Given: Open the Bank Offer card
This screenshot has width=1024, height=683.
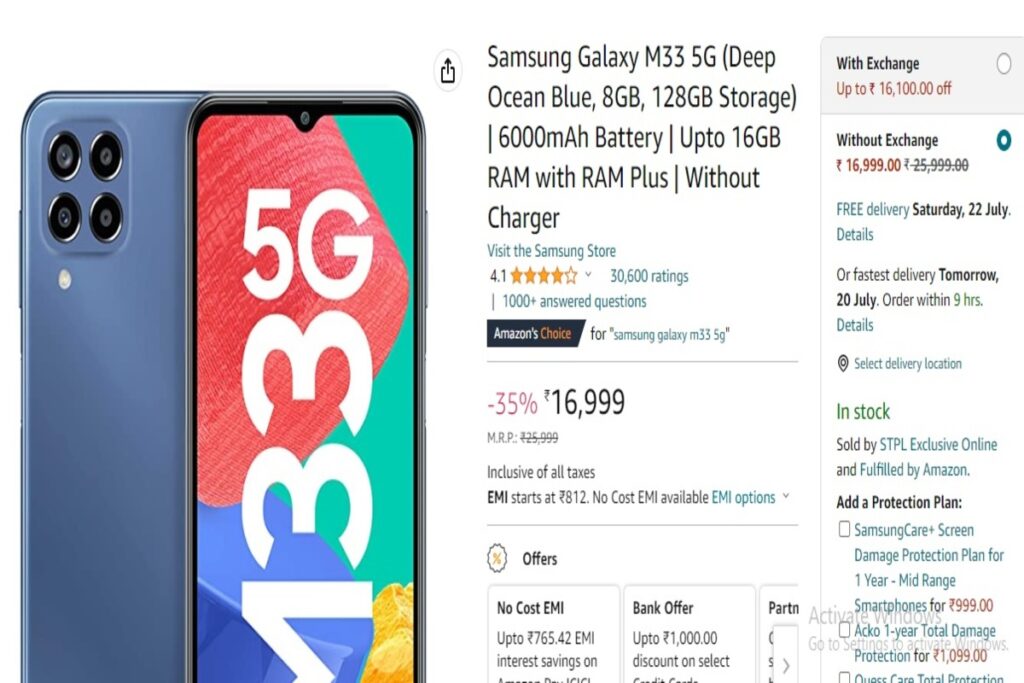Looking at the screenshot, I should pyautogui.click(x=689, y=634).
